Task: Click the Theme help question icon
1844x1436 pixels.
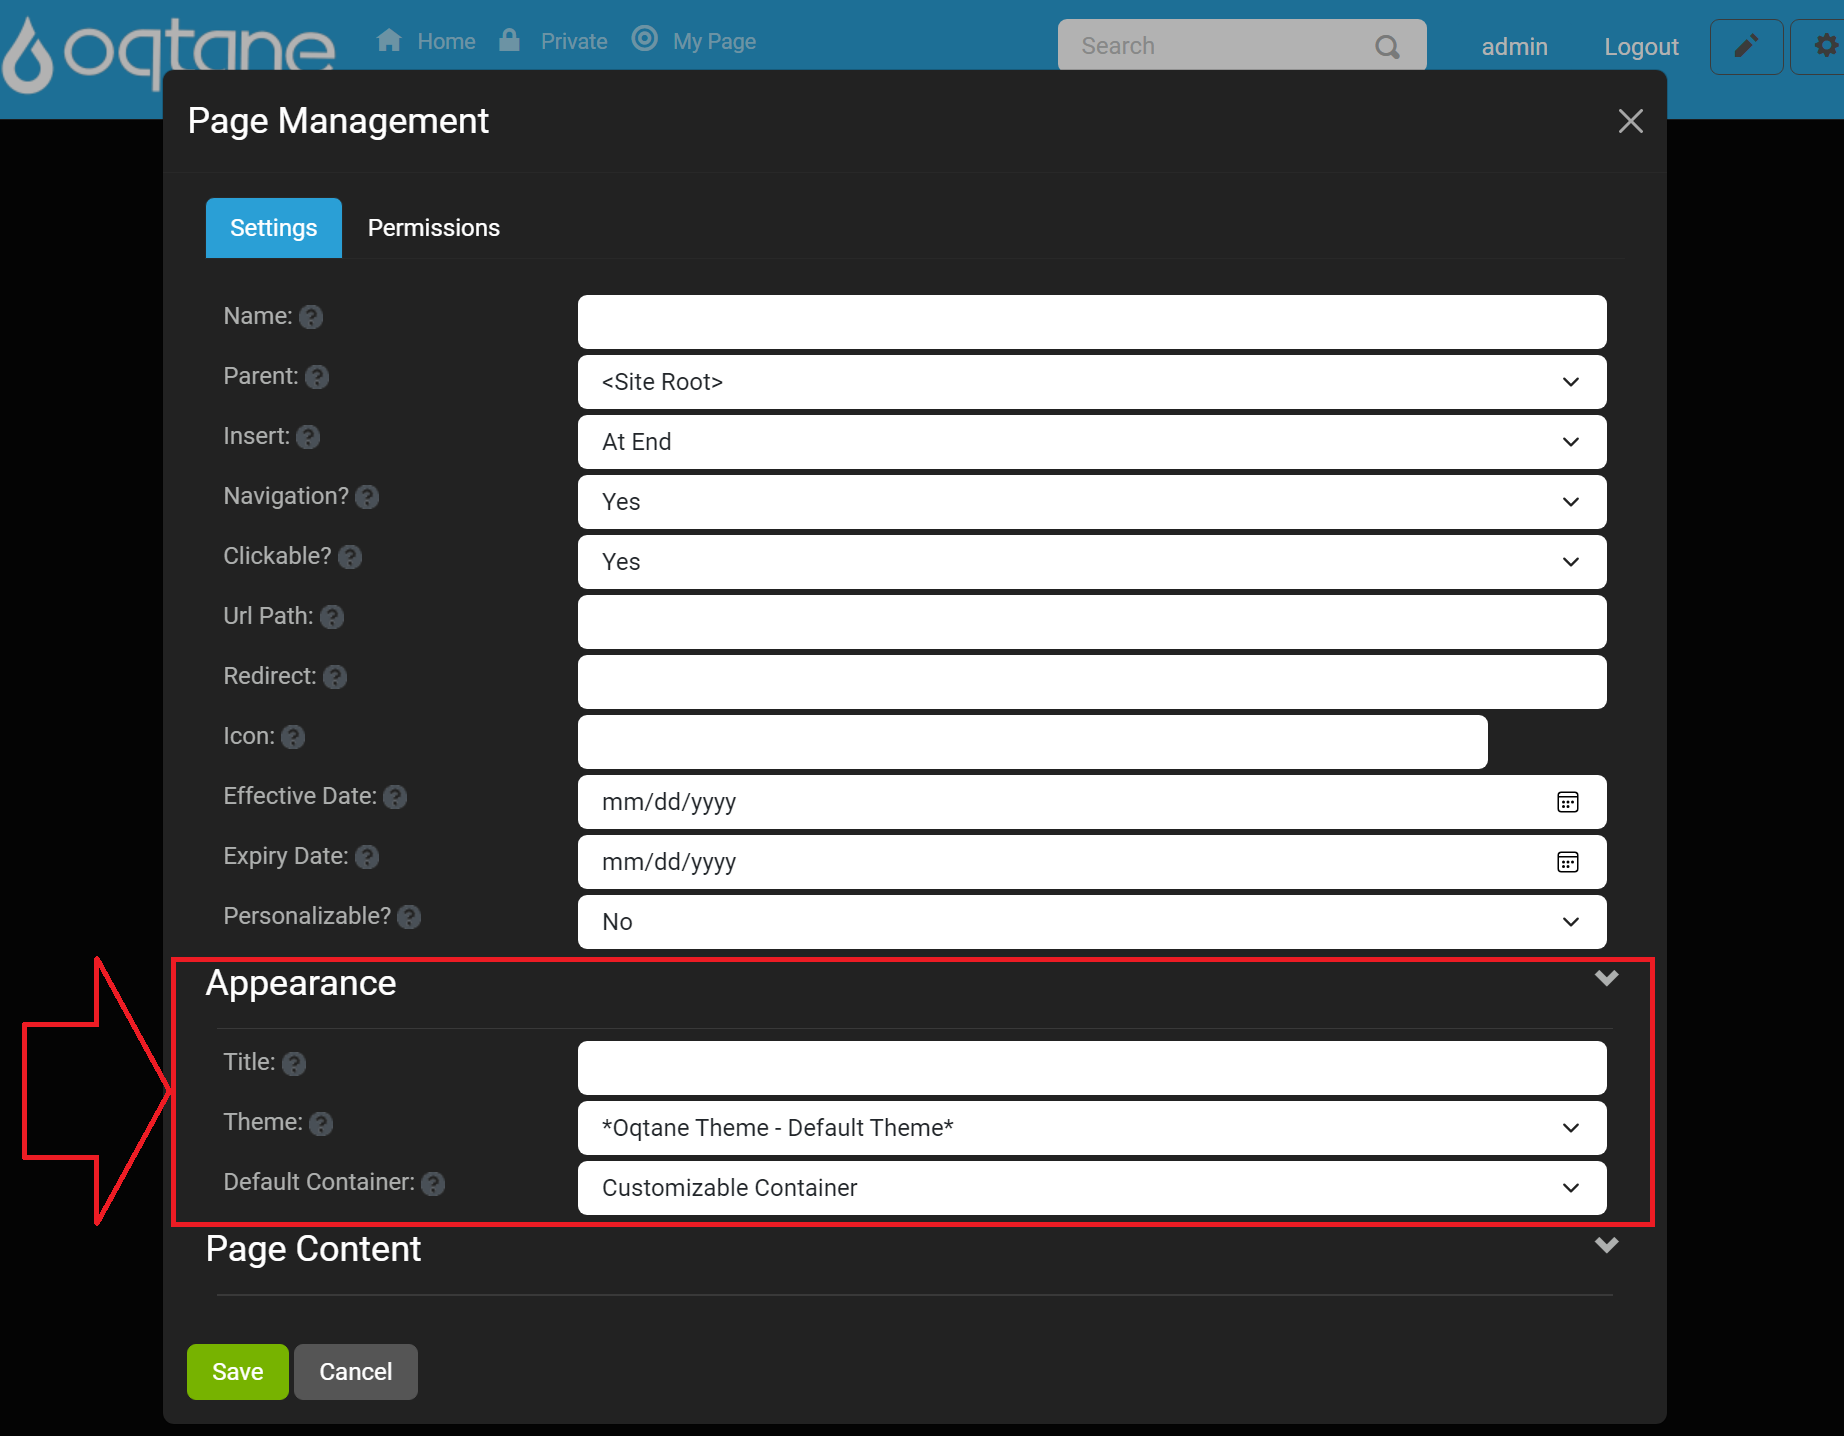Action: [321, 1123]
